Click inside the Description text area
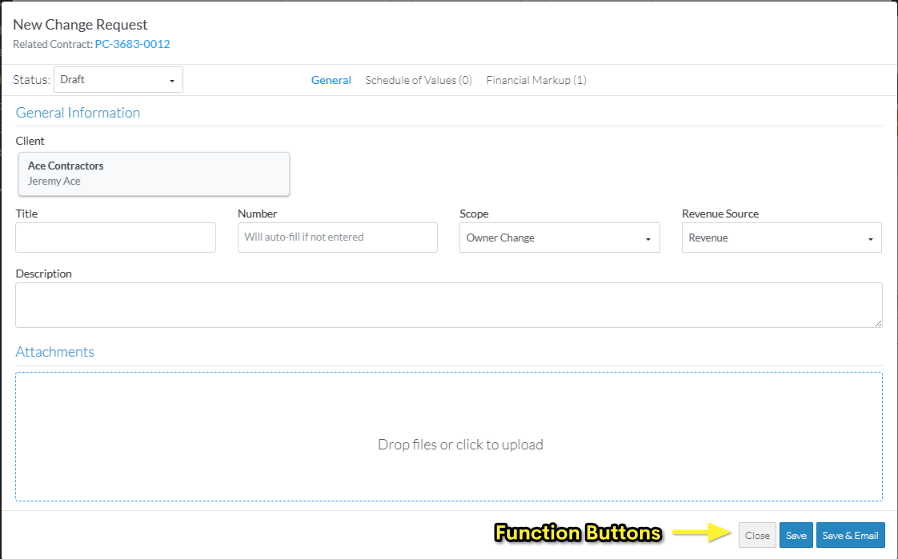The image size is (898, 559). tap(448, 305)
